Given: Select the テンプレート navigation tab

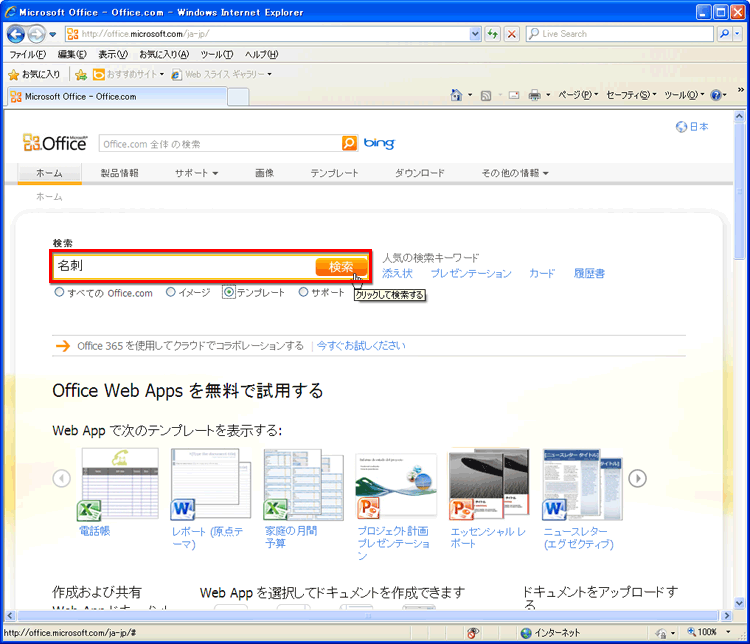Looking at the screenshot, I should [334, 173].
